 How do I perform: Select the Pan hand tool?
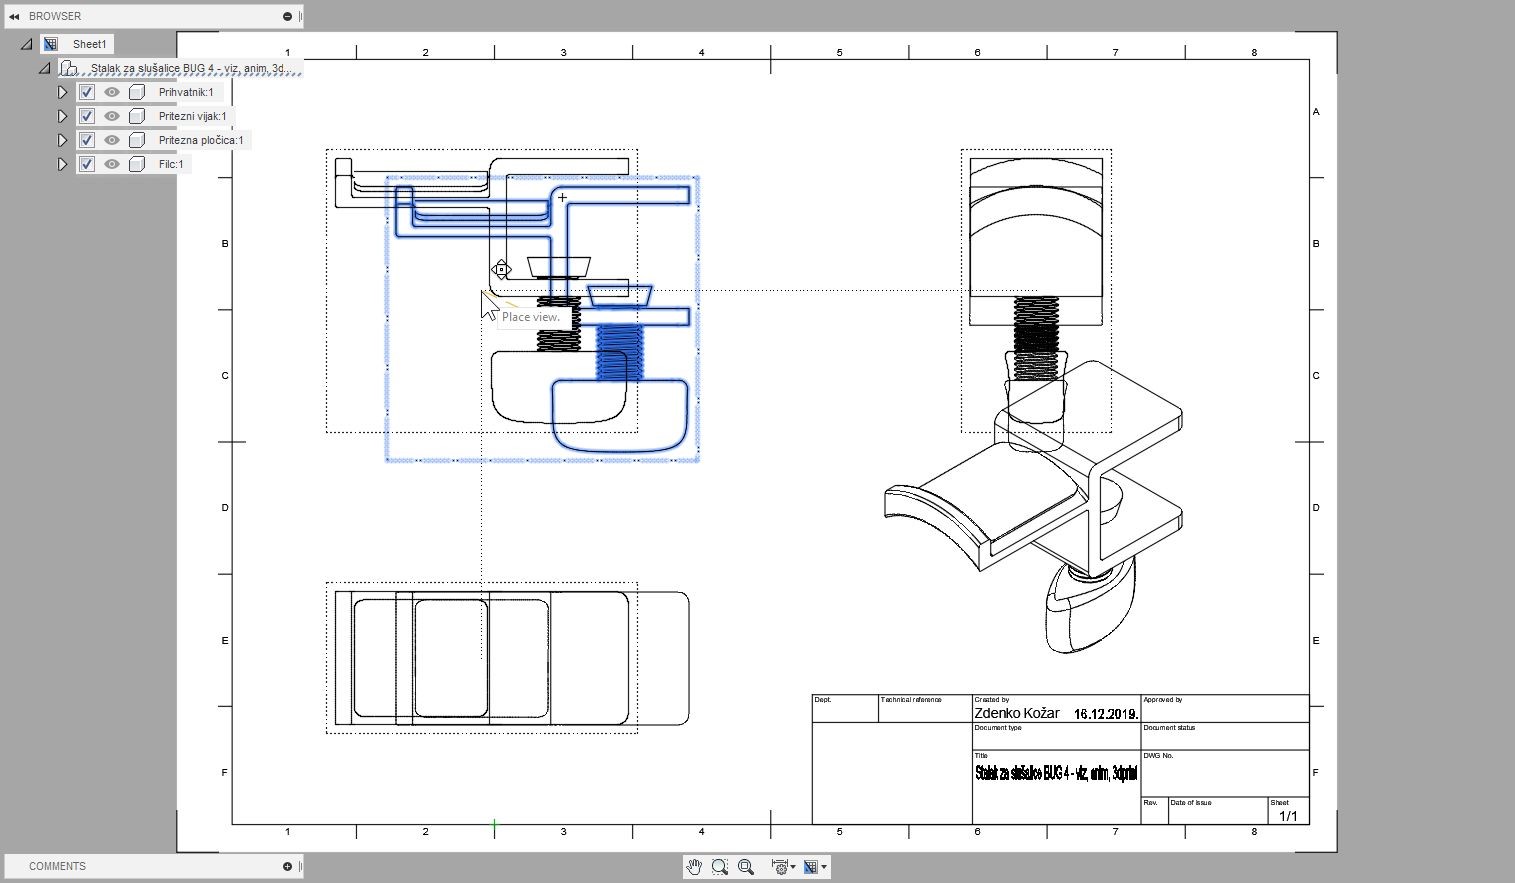(694, 867)
